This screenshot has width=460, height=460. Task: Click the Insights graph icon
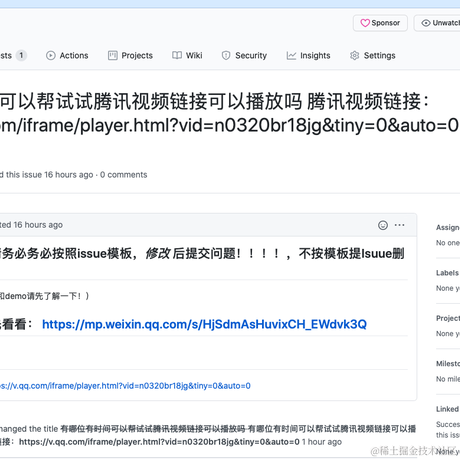[291, 56]
